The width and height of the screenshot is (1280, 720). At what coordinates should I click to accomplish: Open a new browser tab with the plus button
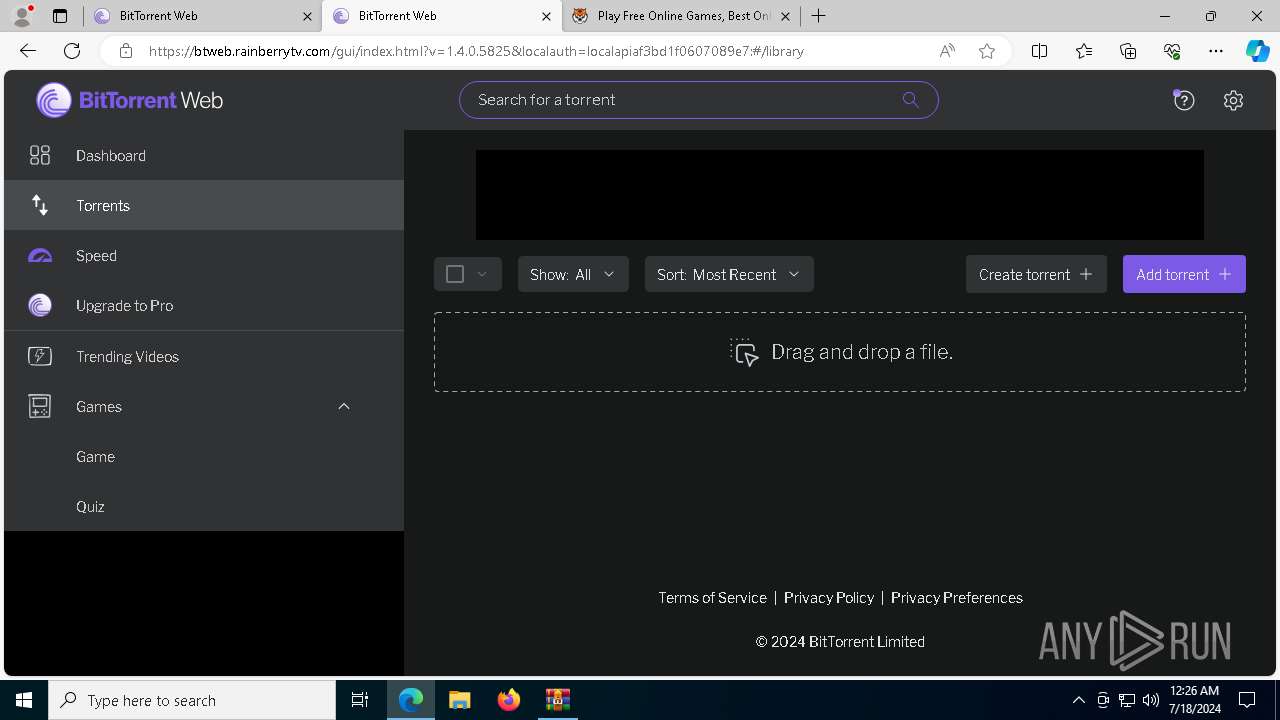pos(818,16)
